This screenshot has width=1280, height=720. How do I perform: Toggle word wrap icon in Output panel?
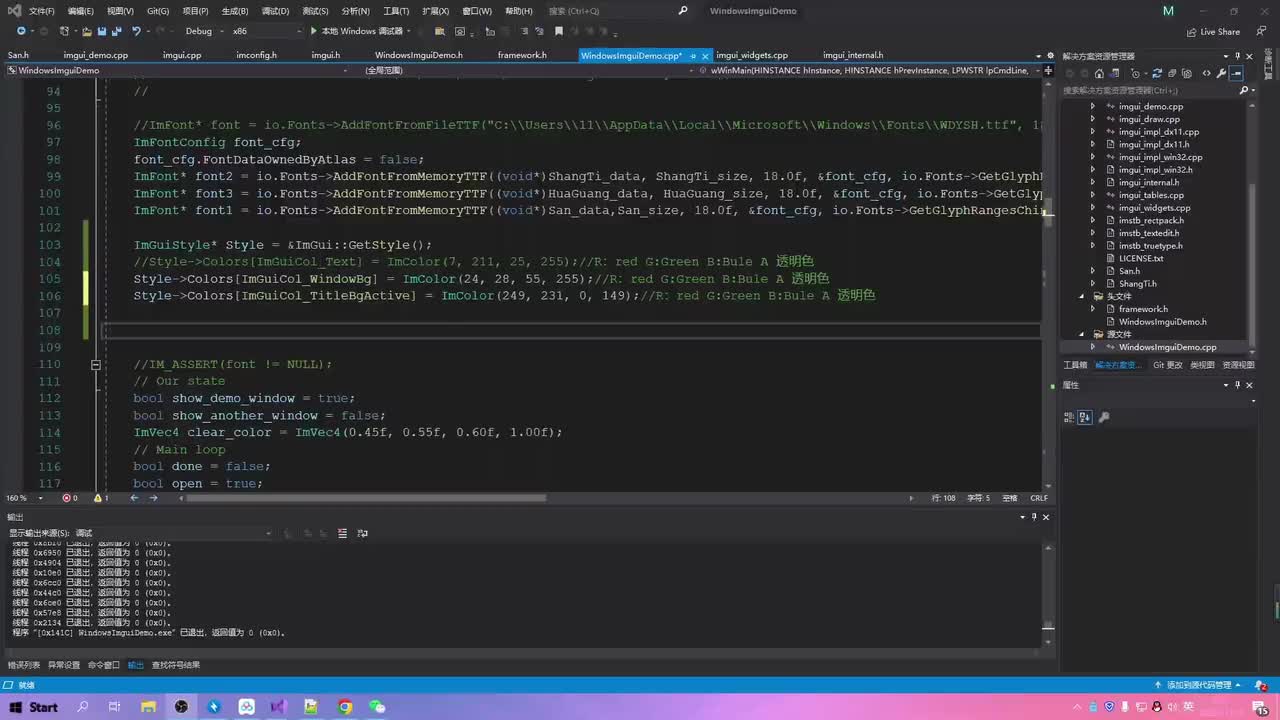[362, 533]
